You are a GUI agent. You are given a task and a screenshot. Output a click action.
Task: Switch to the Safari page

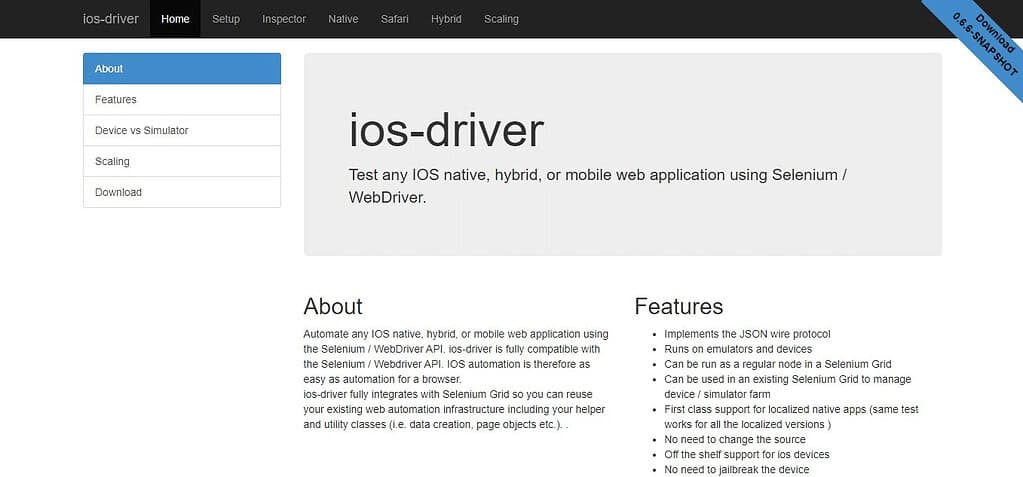pos(395,19)
